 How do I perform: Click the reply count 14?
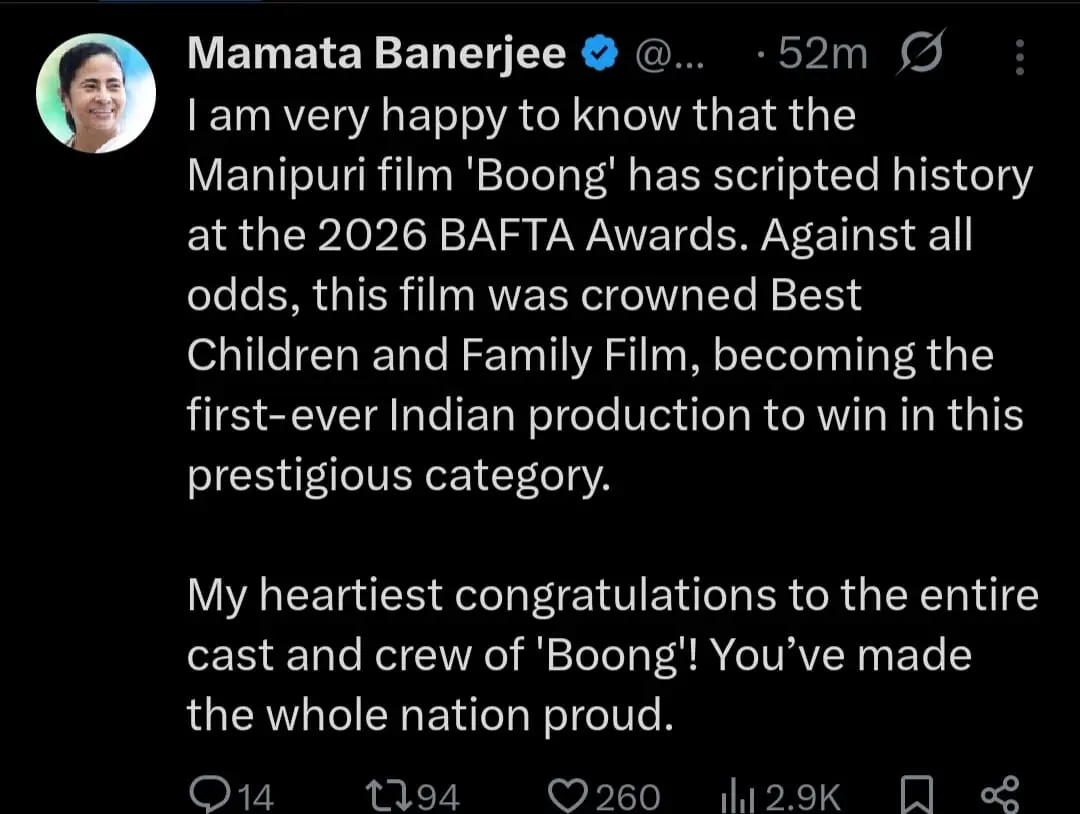click(255, 797)
